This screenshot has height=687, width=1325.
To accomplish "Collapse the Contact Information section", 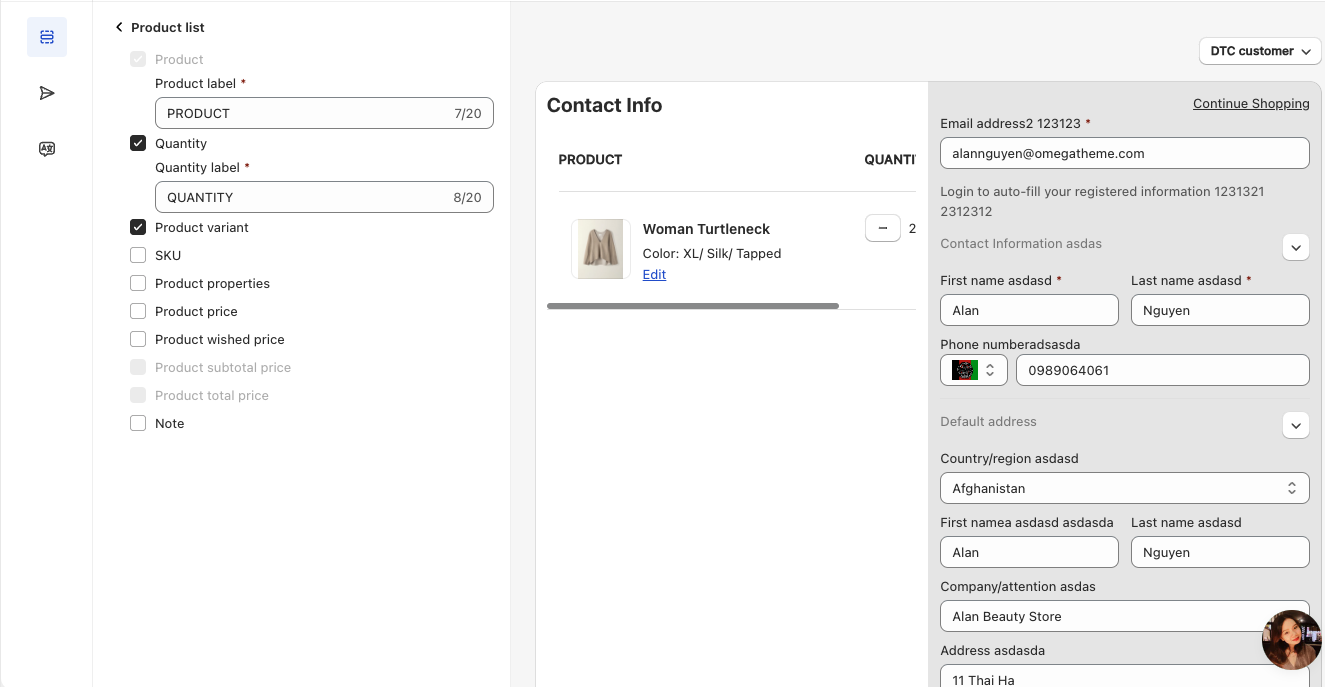I will point(1295,247).
